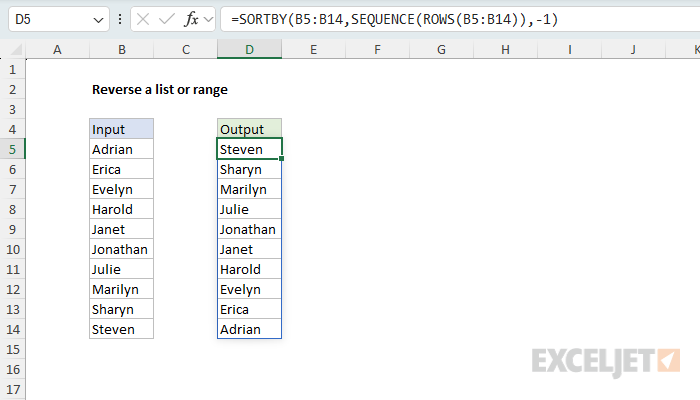Select input cell 'Adrian' in column B
Viewport: 700px width, 400px height.
click(x=121, y=149)
